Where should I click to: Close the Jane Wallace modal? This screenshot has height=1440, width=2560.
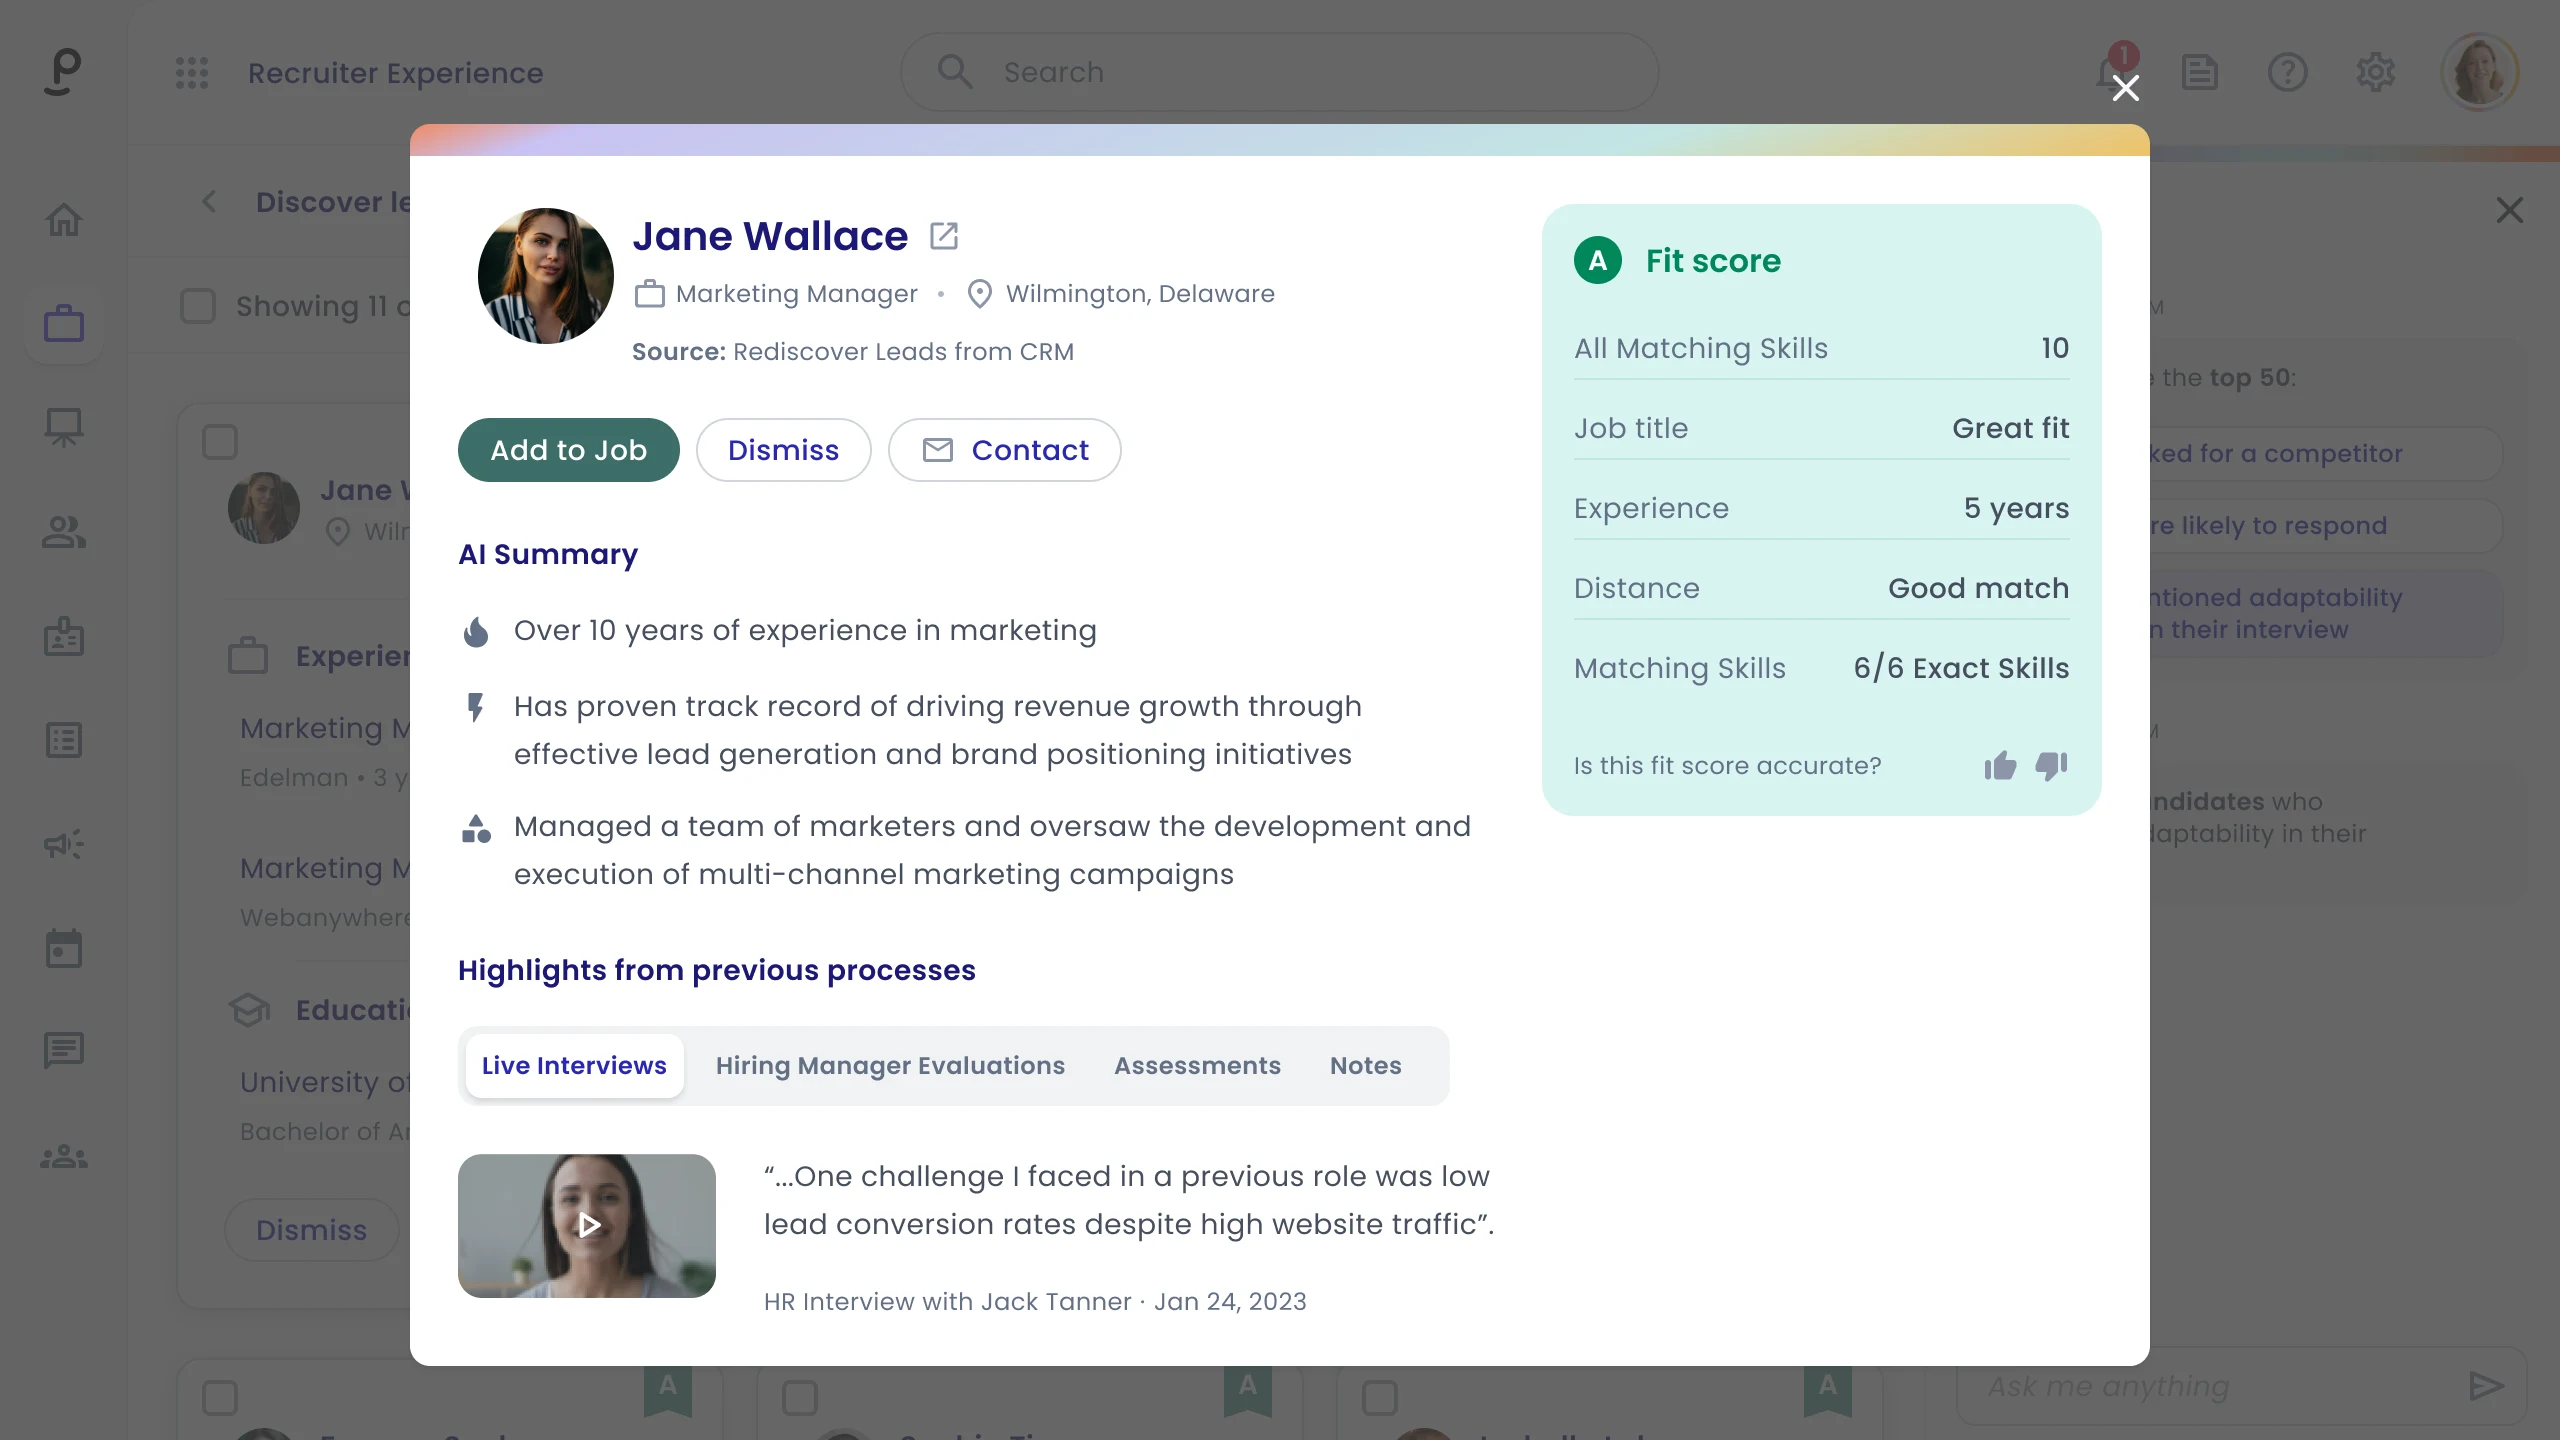point(2126,88)
